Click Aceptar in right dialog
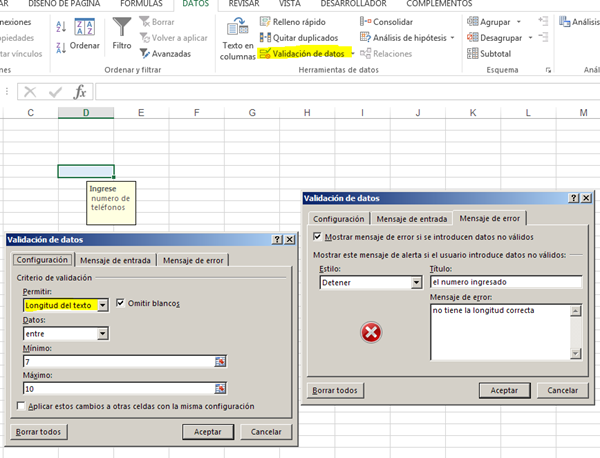 (x=504, y=390)
